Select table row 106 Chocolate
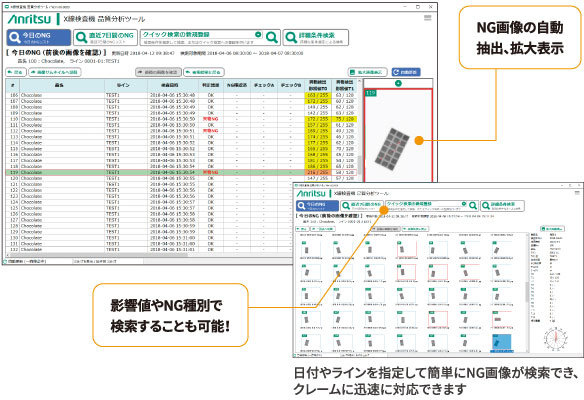The height and width of the screenshot is (400, 584). point(182,95)
